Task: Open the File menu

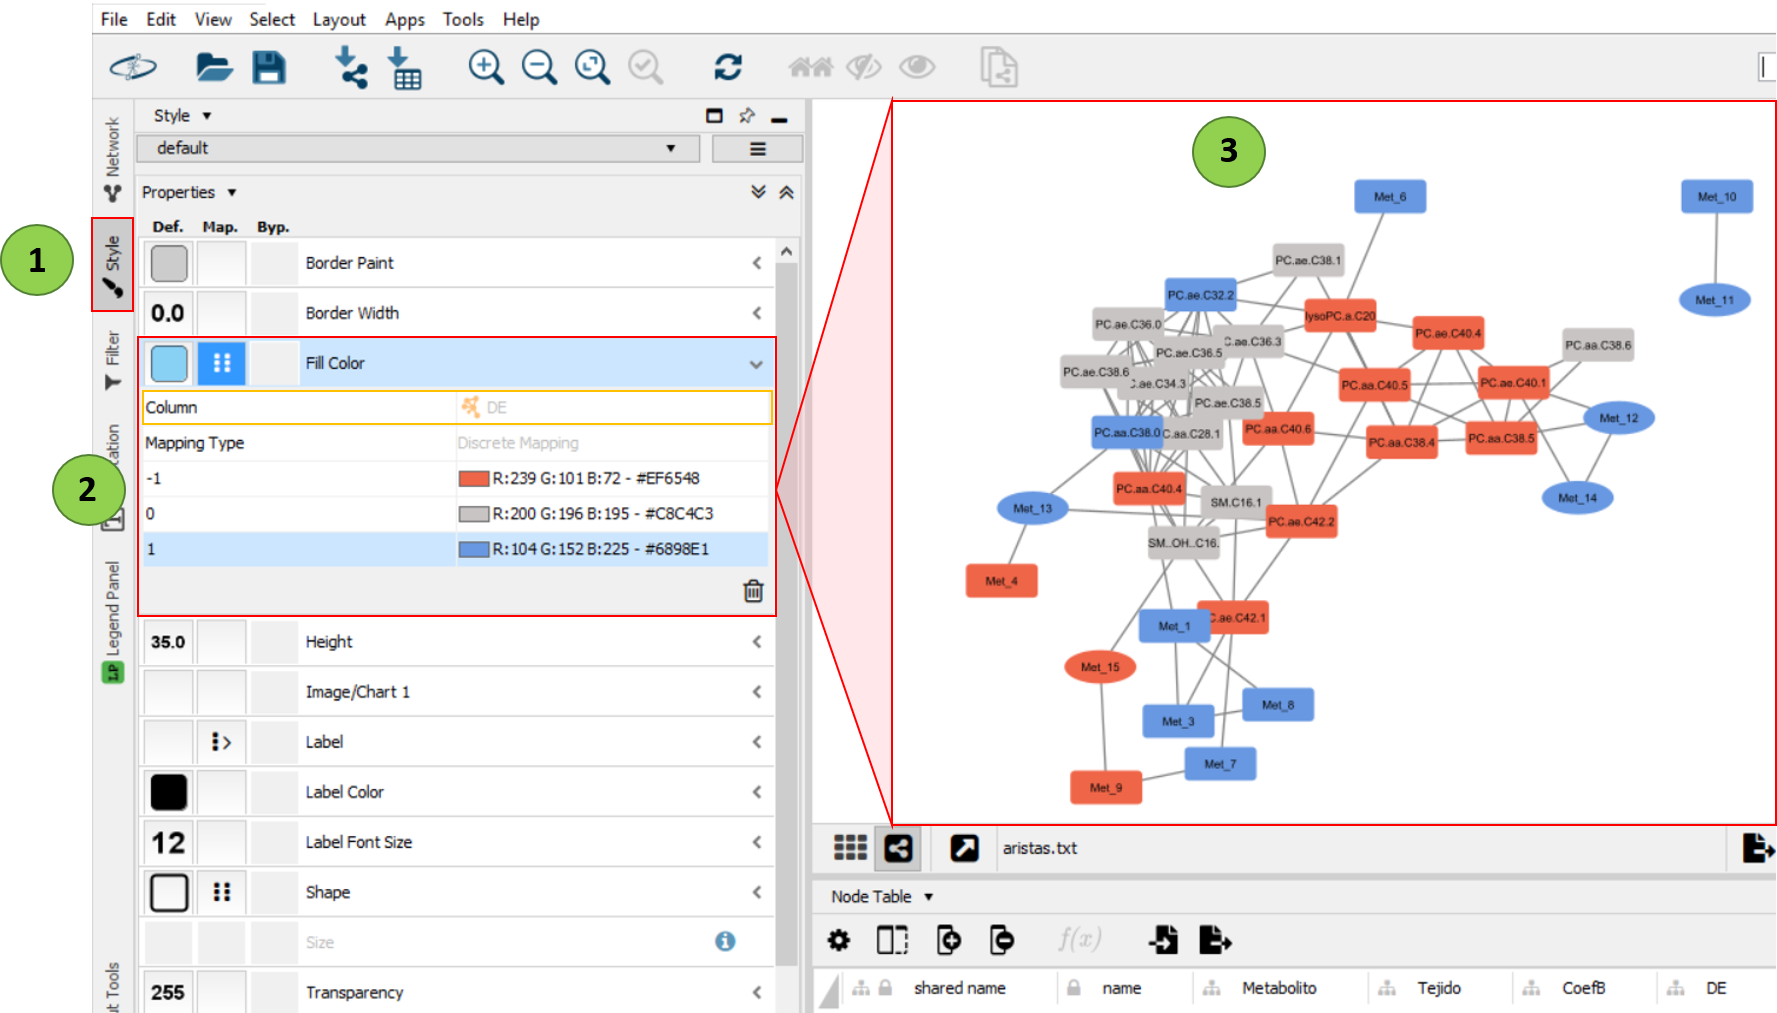Action: point(114,19)
